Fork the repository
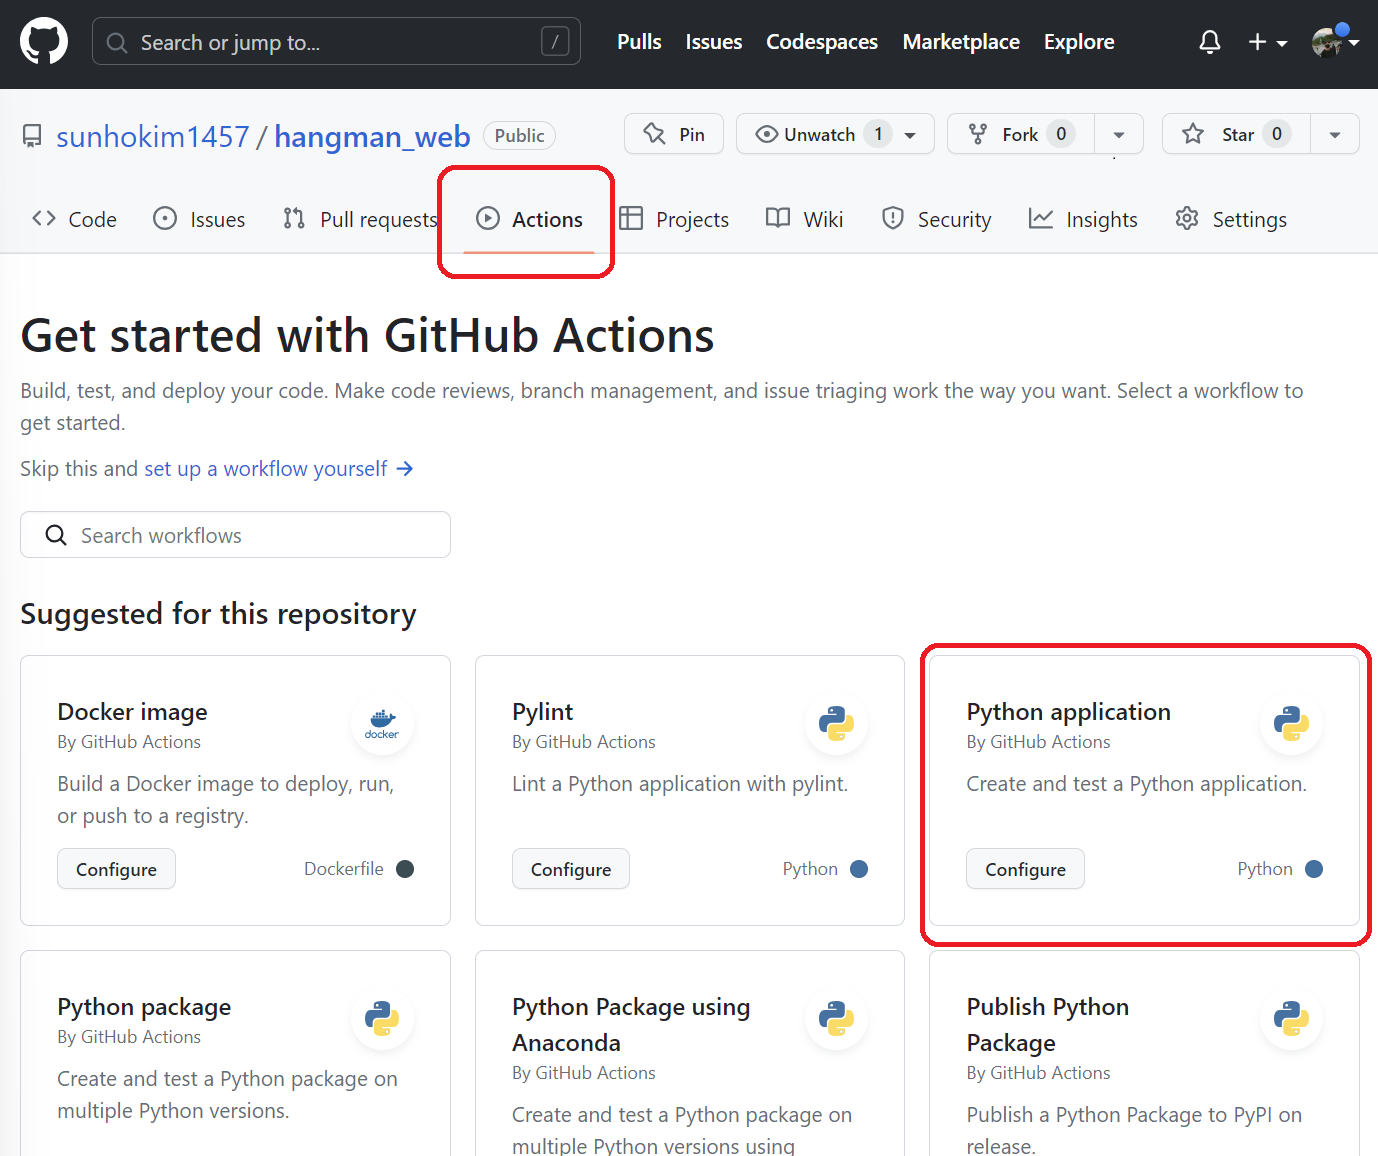 click(1020, 134)
